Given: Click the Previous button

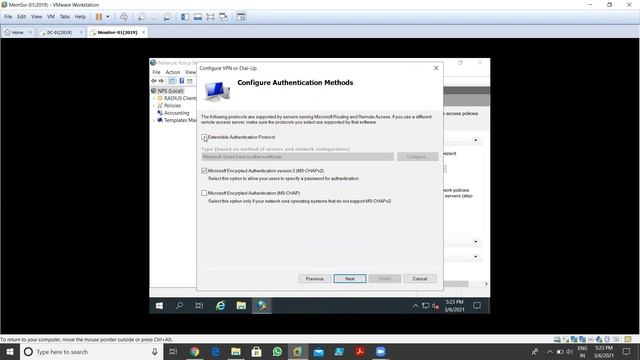Looking at the screenshot, I should click(x=314, y=278).
